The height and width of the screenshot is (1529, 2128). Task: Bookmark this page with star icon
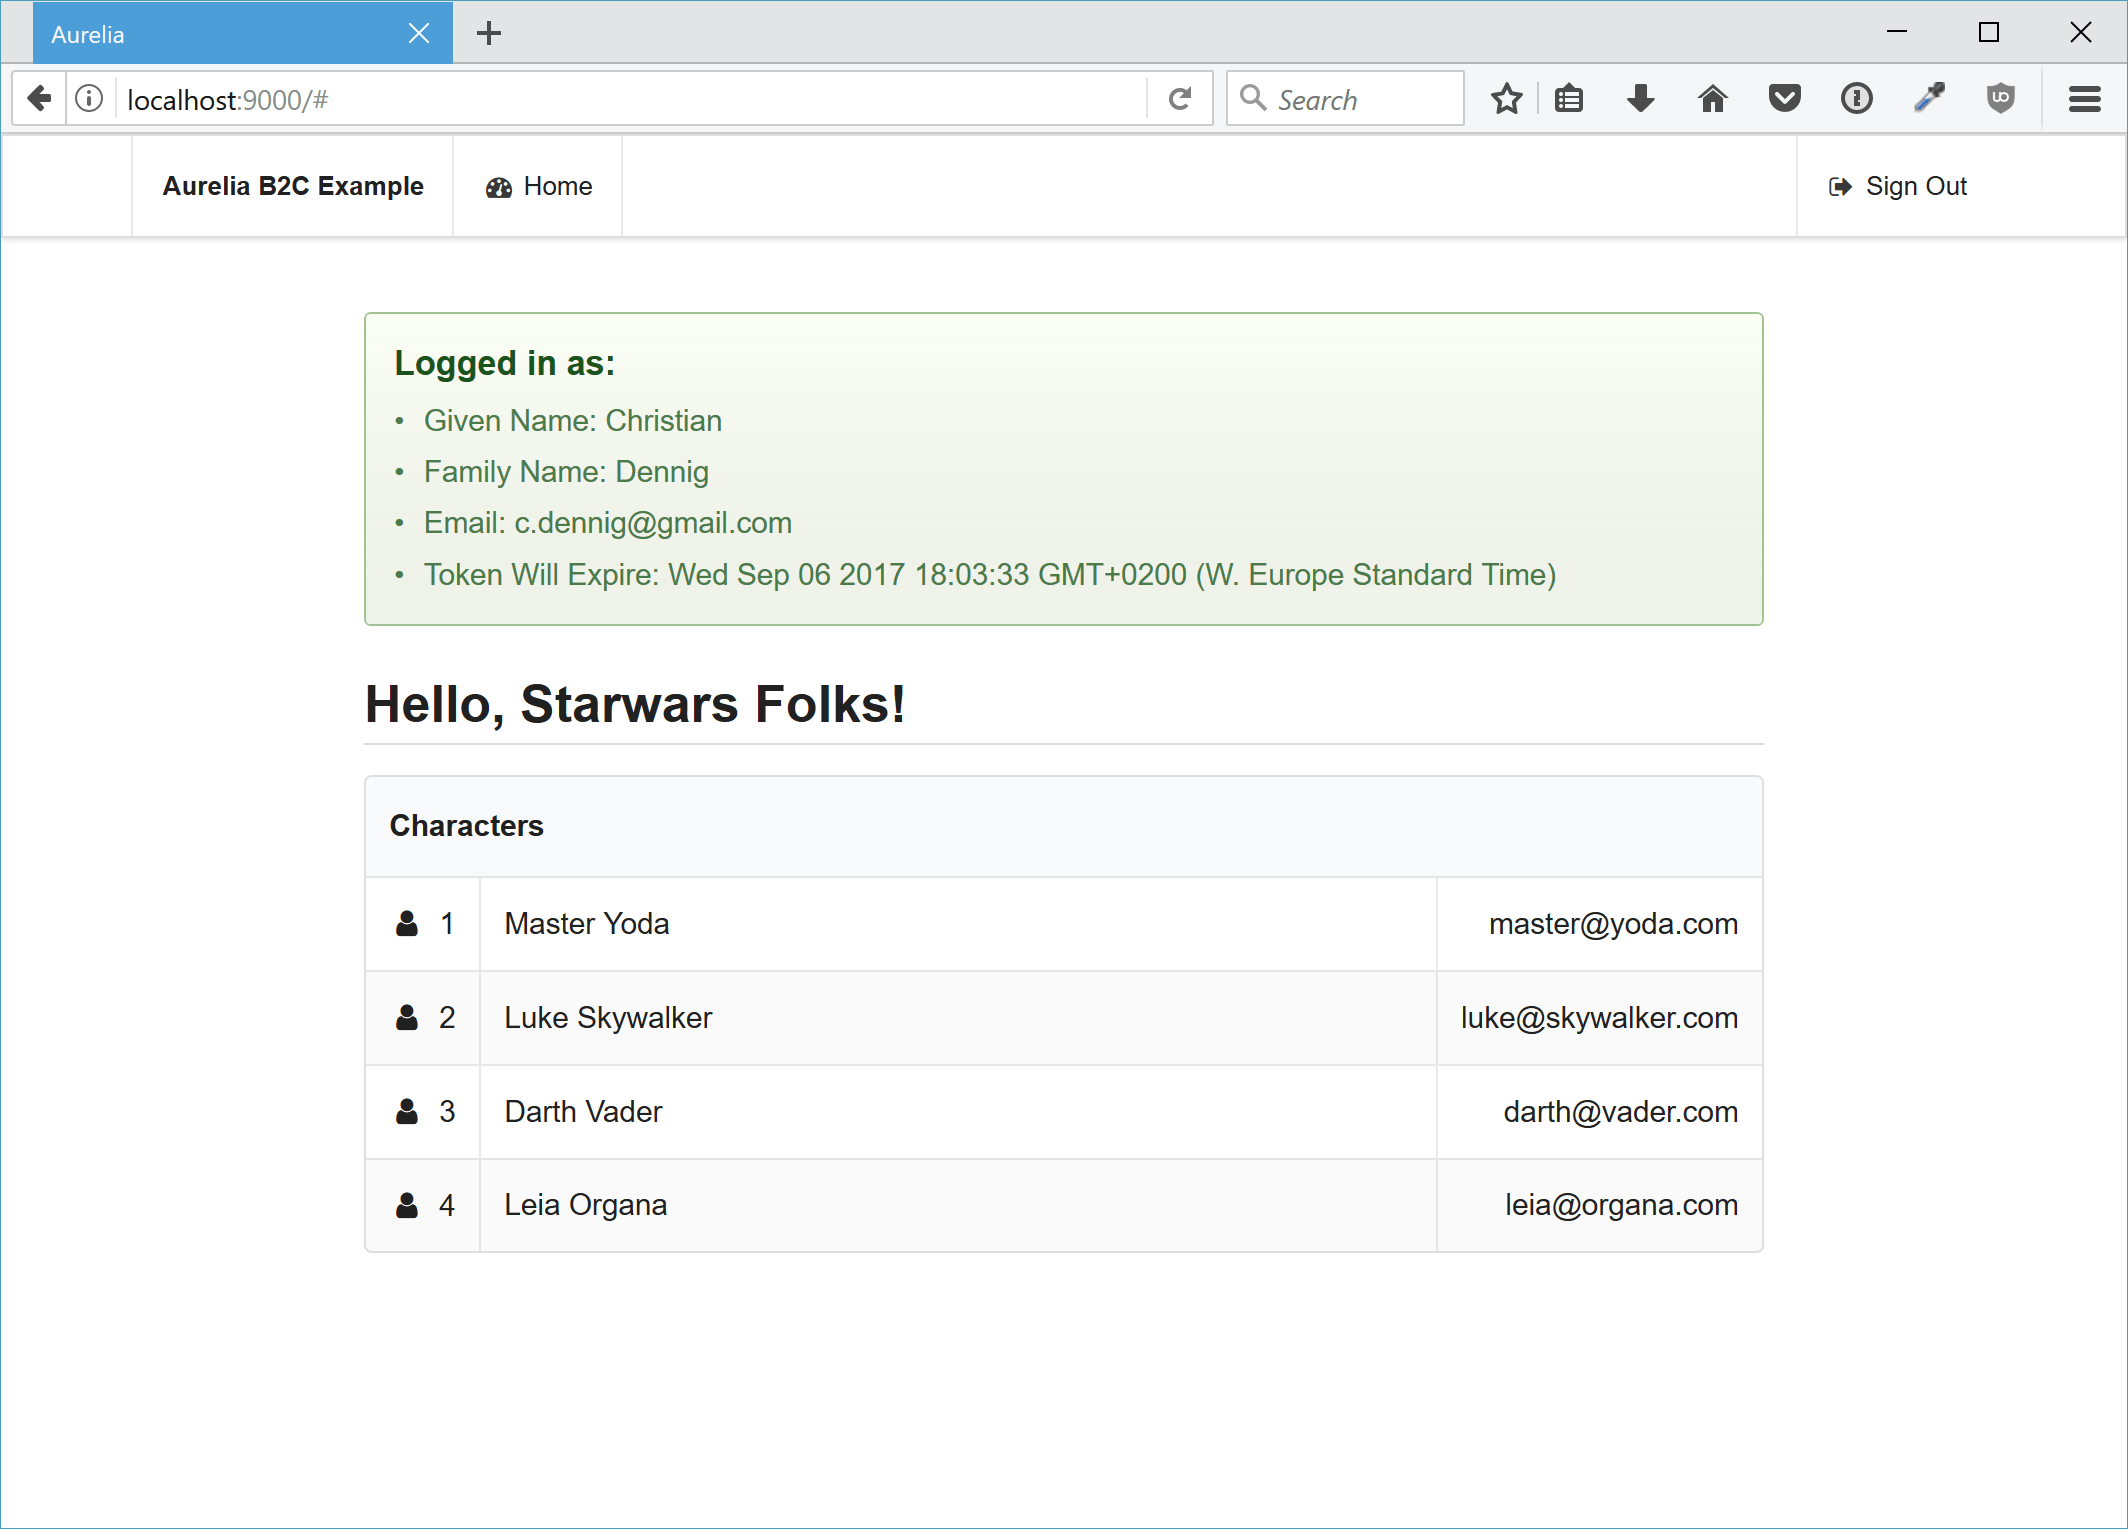pyautogui.click(x=1506, y=98)
